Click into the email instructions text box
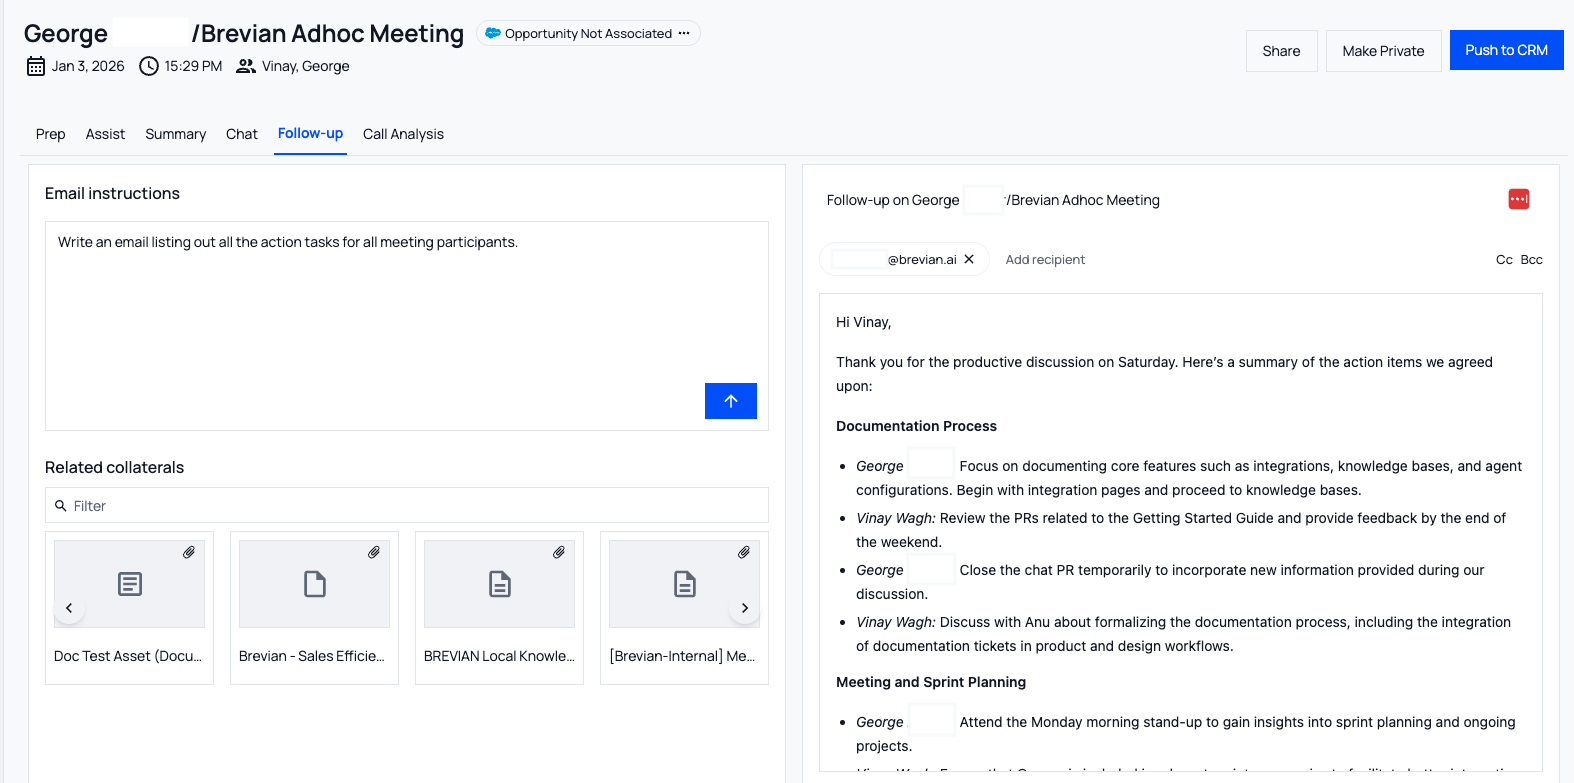This screenshot has height=783, width=1574. point(407,326)
